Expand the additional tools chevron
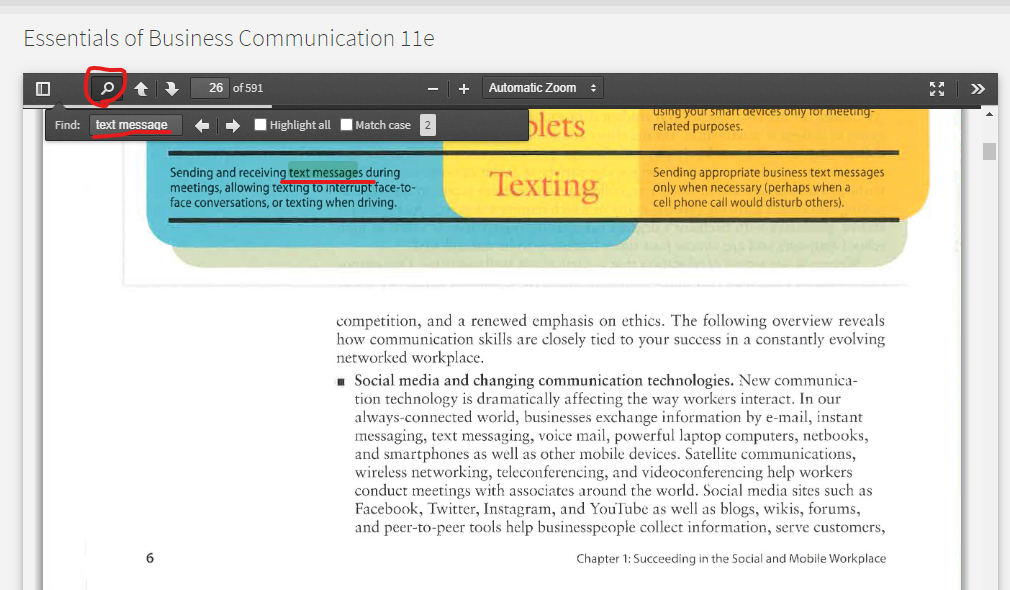The height and width of the screenshot is (590, 1010). click(x=977, y=88)
